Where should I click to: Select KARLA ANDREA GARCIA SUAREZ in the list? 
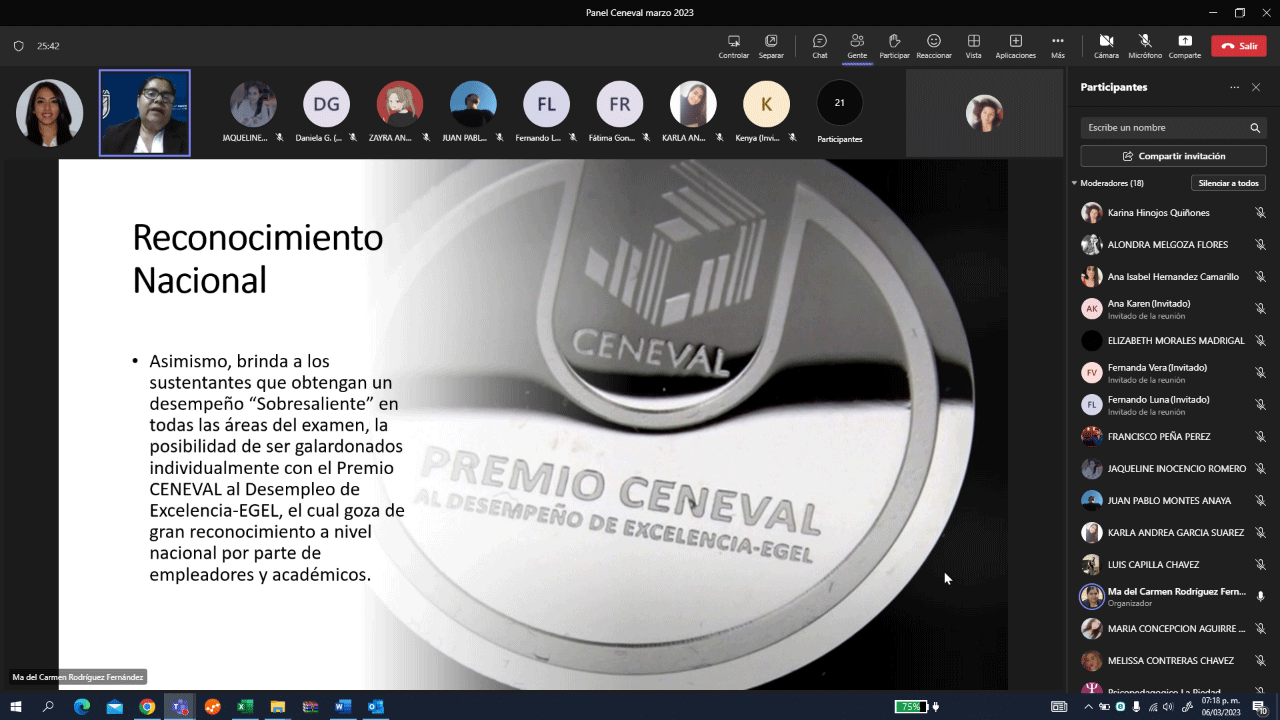[x=1172, y=533]
